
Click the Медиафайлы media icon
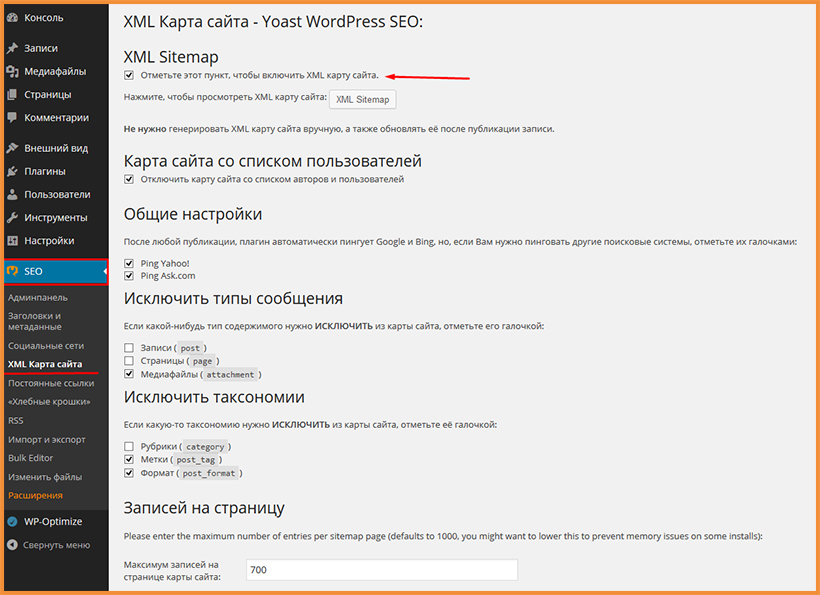13,72
